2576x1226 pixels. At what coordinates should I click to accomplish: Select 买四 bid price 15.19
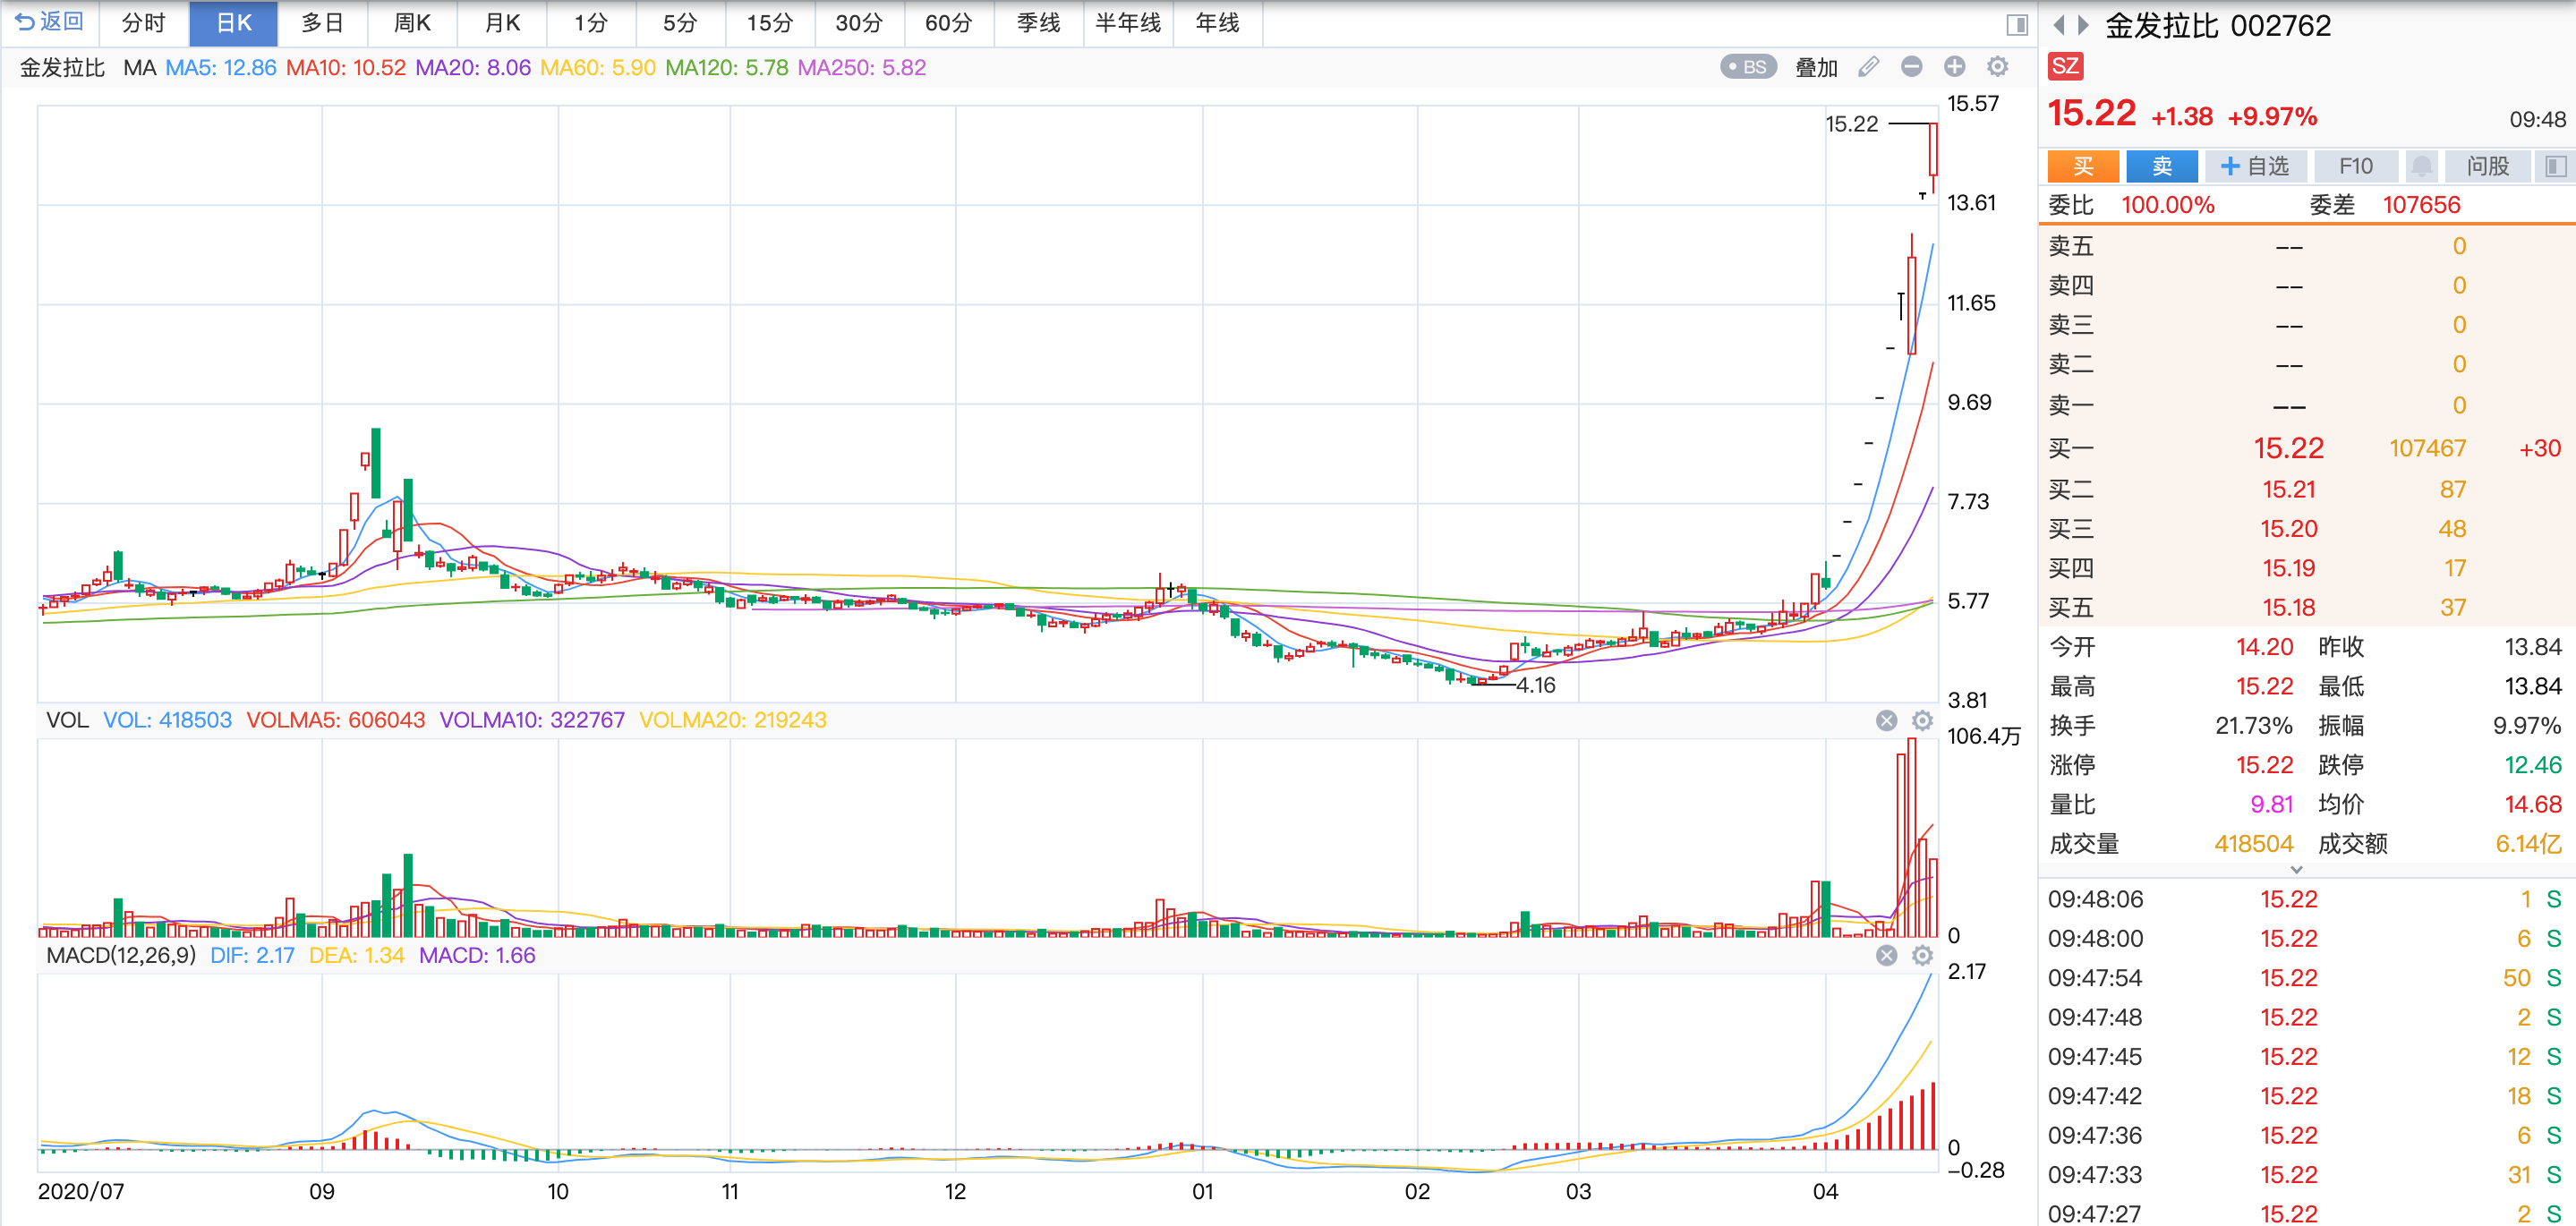[x=2289, y=569]
